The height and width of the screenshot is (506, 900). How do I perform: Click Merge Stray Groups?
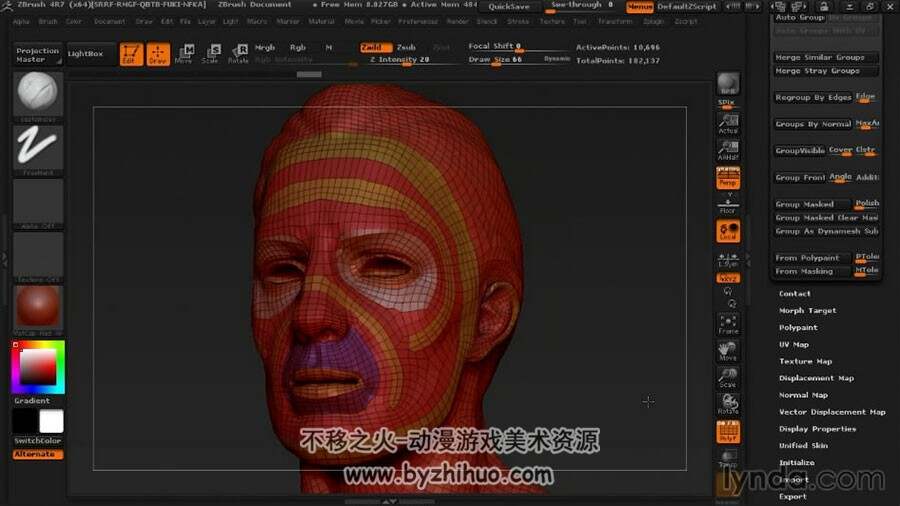[x=825, y=71]
